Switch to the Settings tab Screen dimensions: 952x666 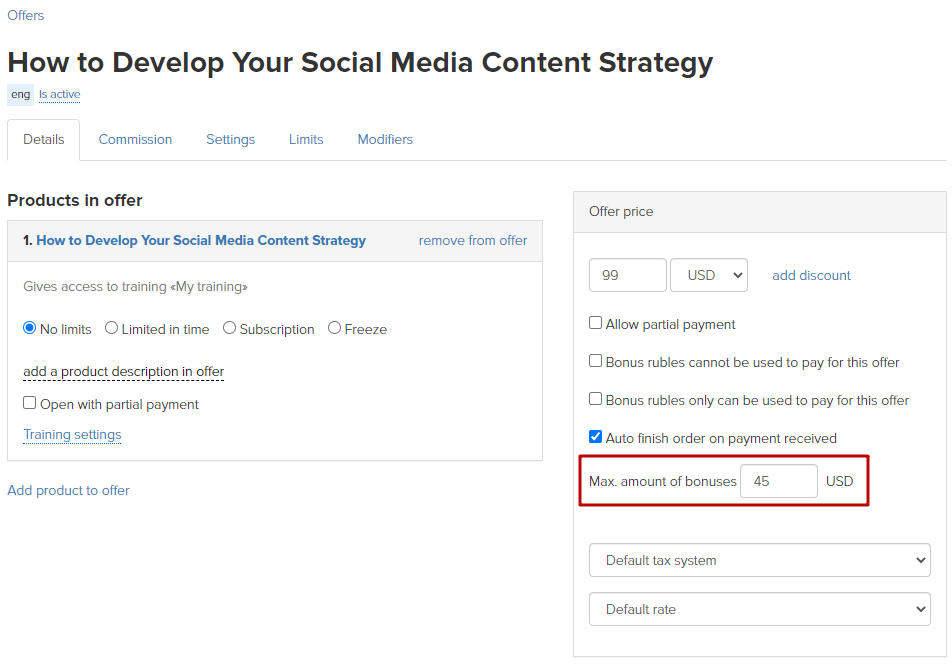tap(230, 140)
